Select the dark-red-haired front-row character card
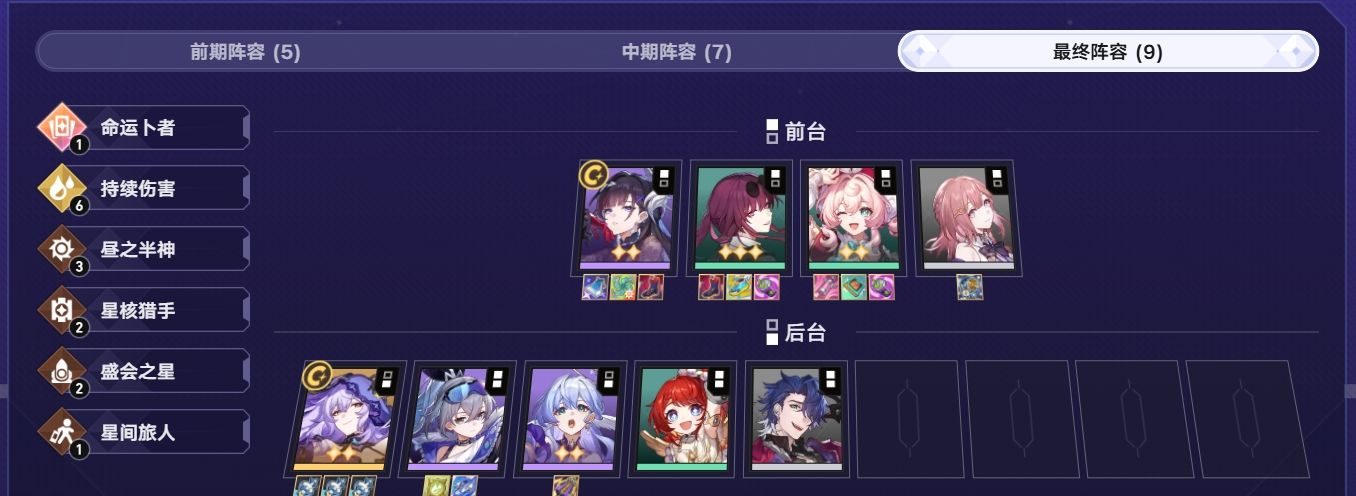The width and height of the screenshot is (1356, 496). [x=739, y=218]
